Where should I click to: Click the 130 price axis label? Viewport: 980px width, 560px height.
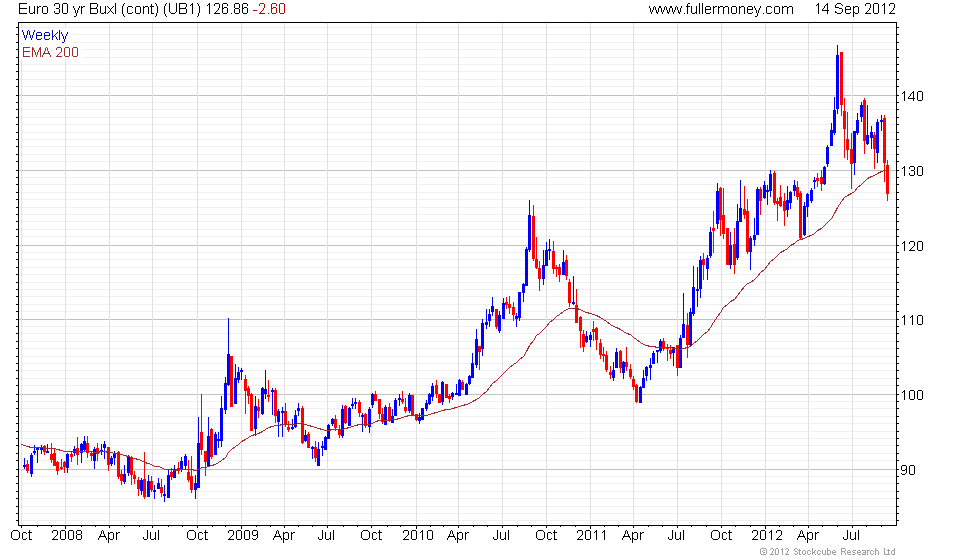(x=911, y=171)
